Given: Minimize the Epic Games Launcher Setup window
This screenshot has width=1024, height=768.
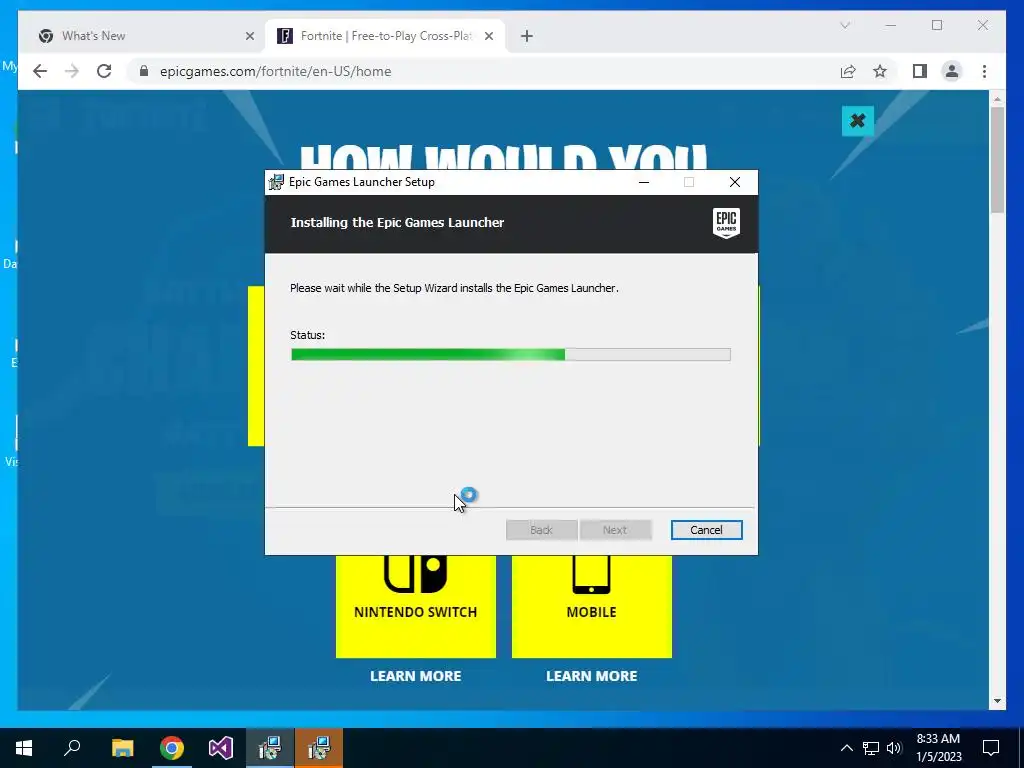Looking at the screenshot, I should pos(643,182).
